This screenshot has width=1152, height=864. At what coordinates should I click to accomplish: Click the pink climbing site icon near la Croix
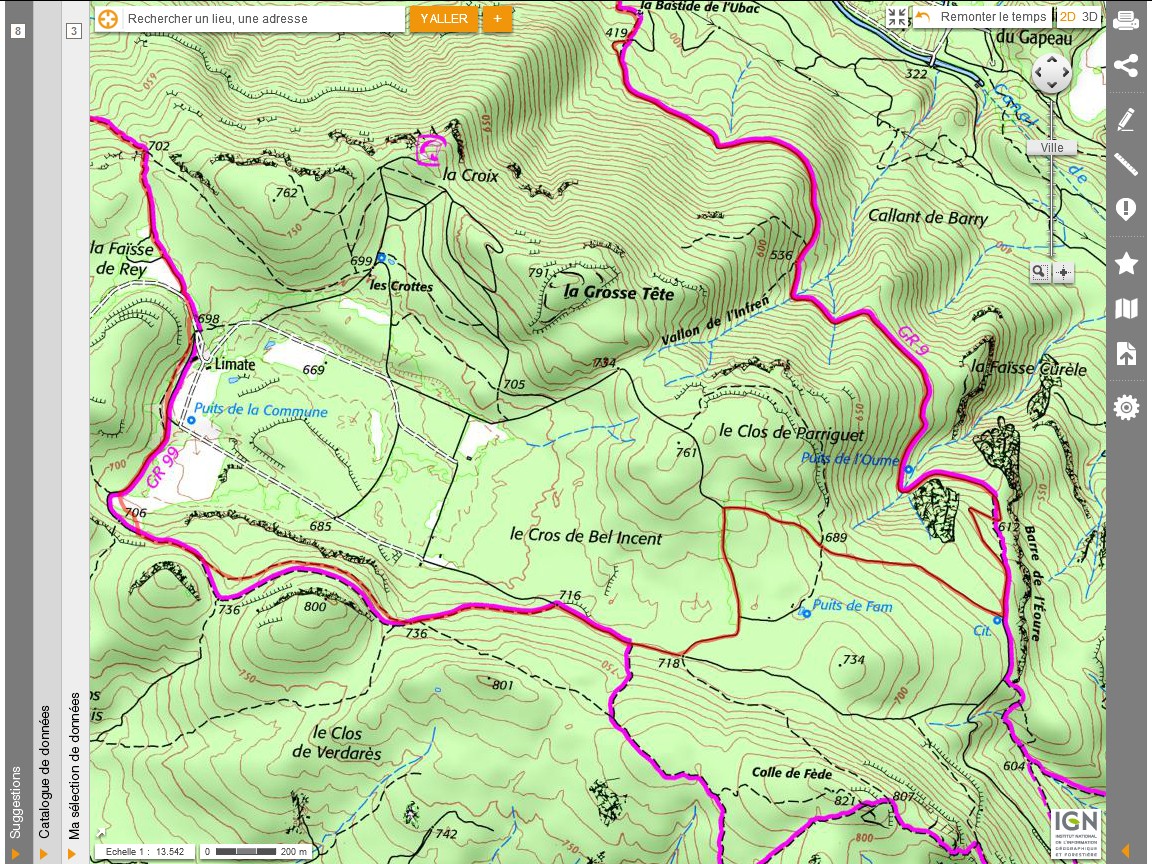[x=431, y=149]
